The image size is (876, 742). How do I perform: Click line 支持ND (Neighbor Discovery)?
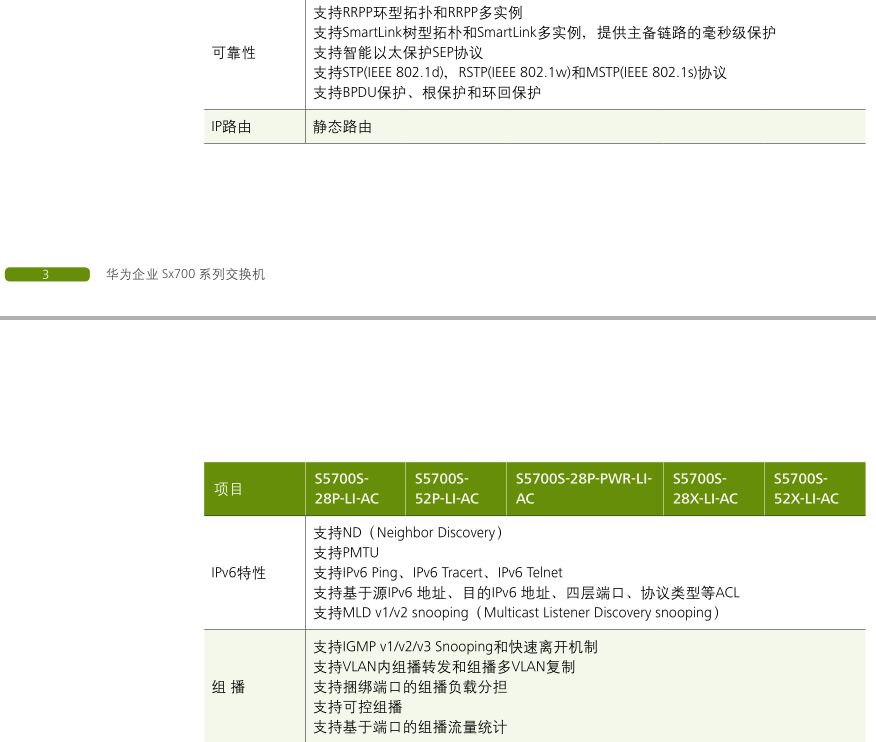[x=408, y=533]
